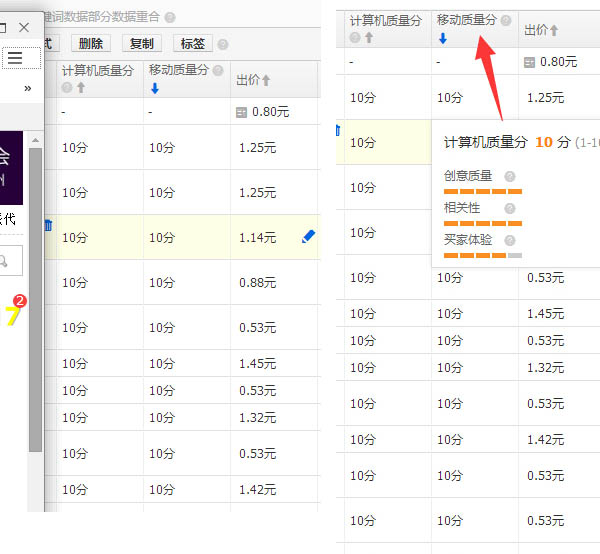Sort ascending by 计算机质量分 in the 删除-toolbar table
The height and width of the screenshot is (554, 600).
pos(81,88)
